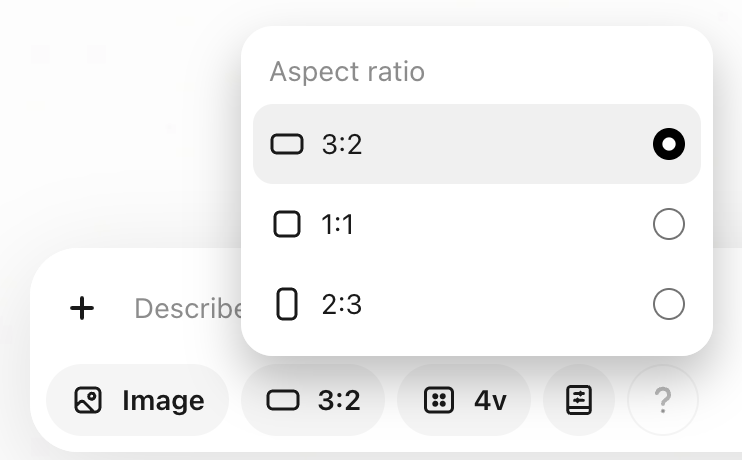Collapse the 3:2 aspect ratio dropdown pill

pyautogui.click(x=313, y=401)
